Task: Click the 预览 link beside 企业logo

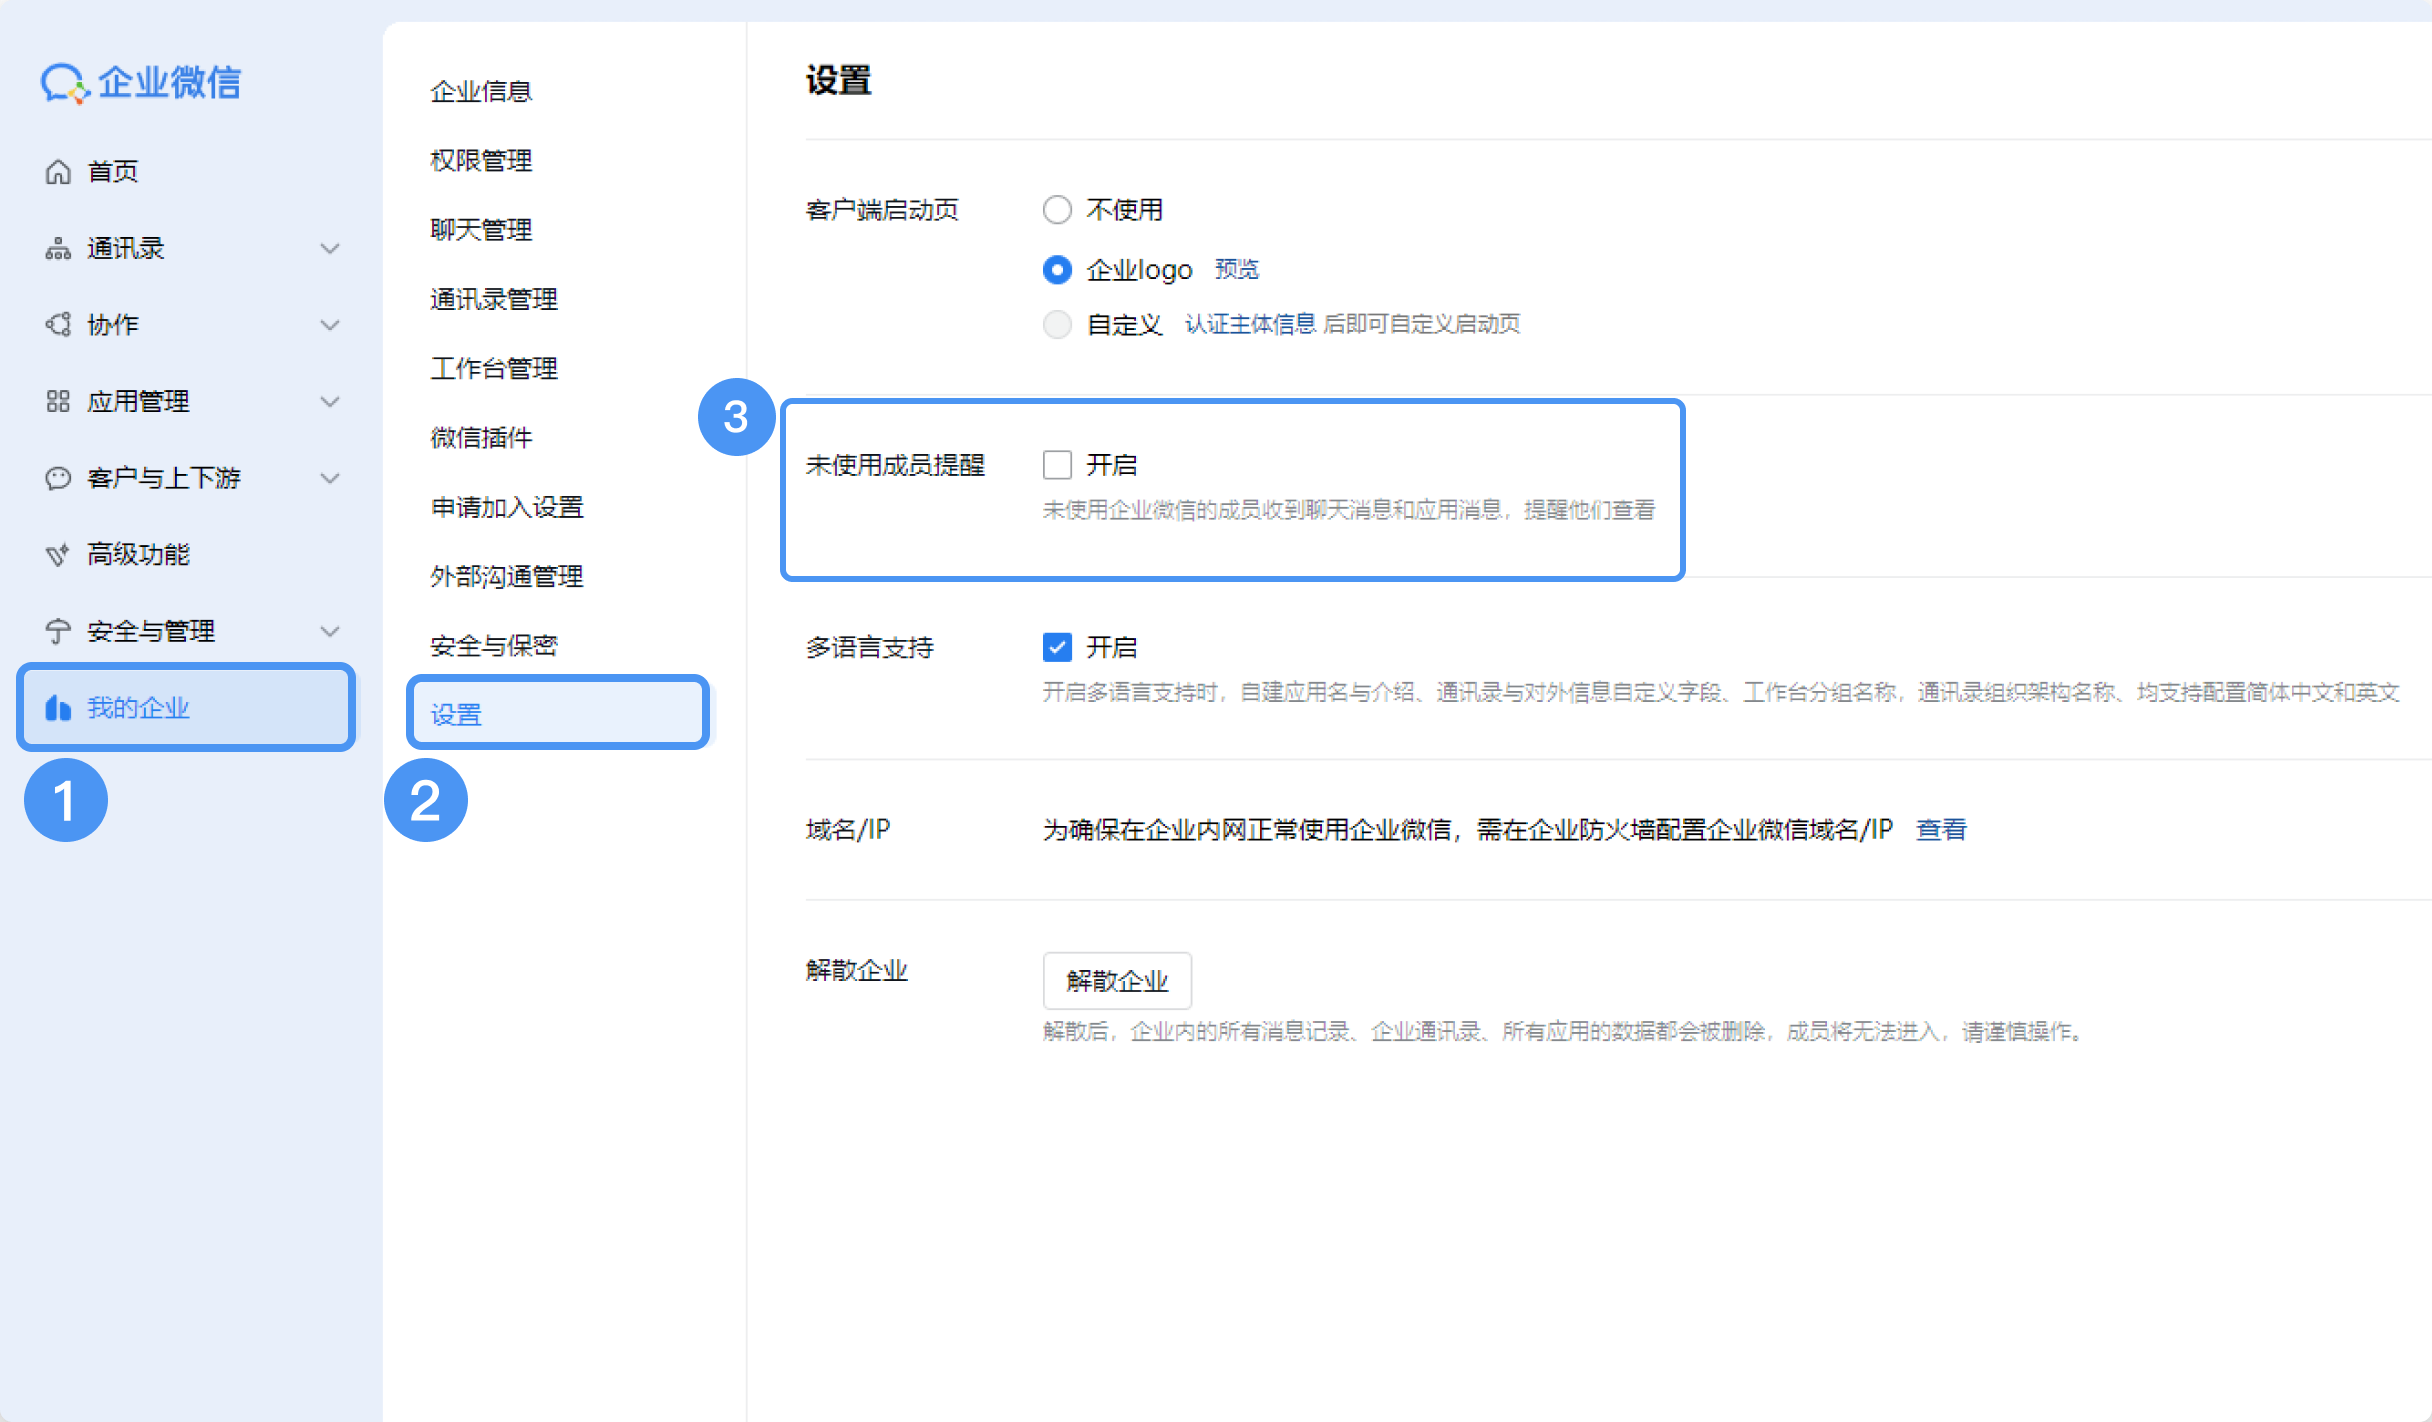Action: coord(1237,270)
